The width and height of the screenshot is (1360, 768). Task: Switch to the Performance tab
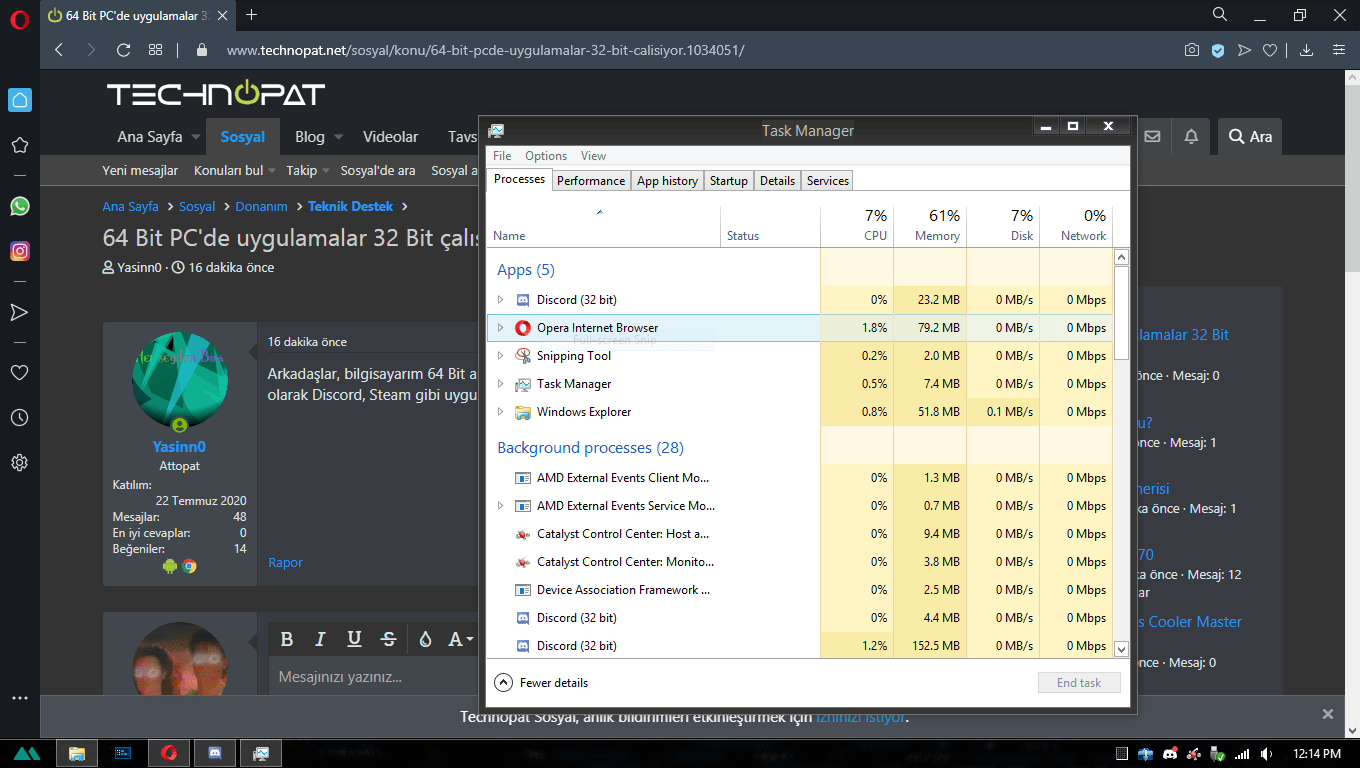(591, 181)
